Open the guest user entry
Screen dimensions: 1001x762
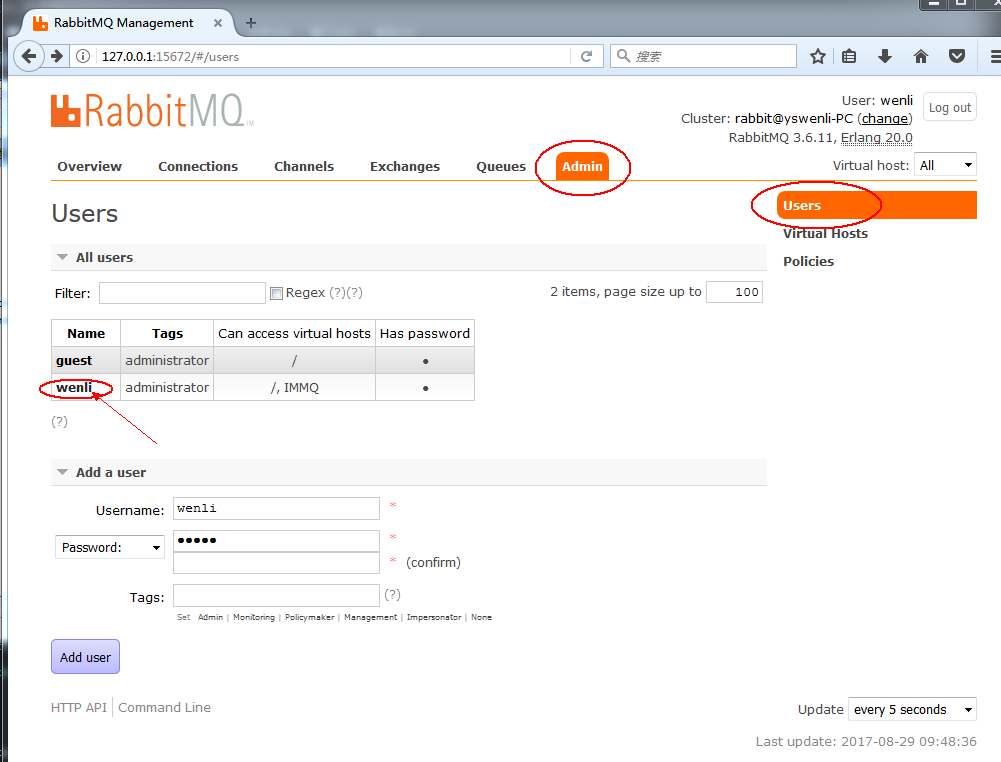pyautogui.click(x=74, y=361)
